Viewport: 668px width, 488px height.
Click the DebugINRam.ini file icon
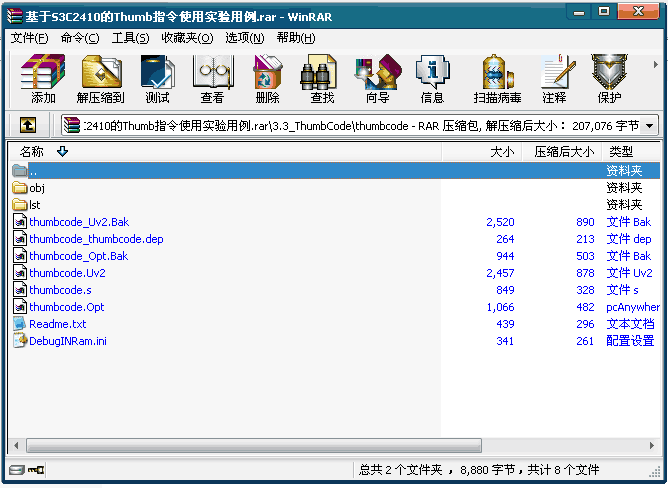[x=20, y=341]
